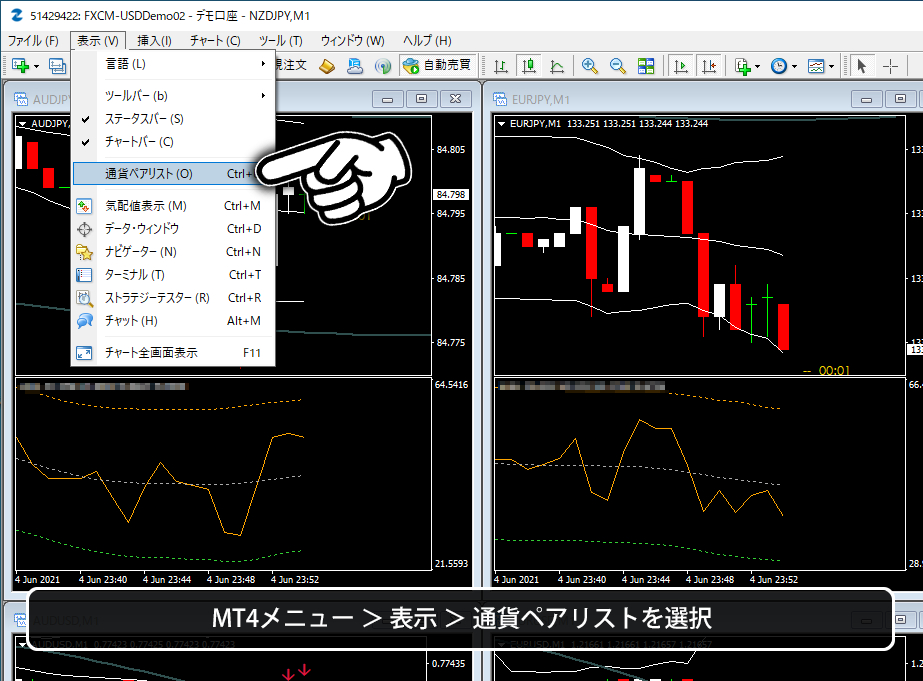The image size is (923, 681).
Task: Toggle the 自動売買 auto trading button
Action: 437,65
